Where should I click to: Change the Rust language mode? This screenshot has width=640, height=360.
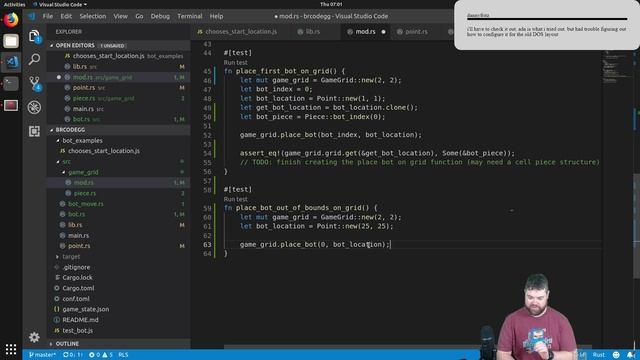[x=599, y=355]
